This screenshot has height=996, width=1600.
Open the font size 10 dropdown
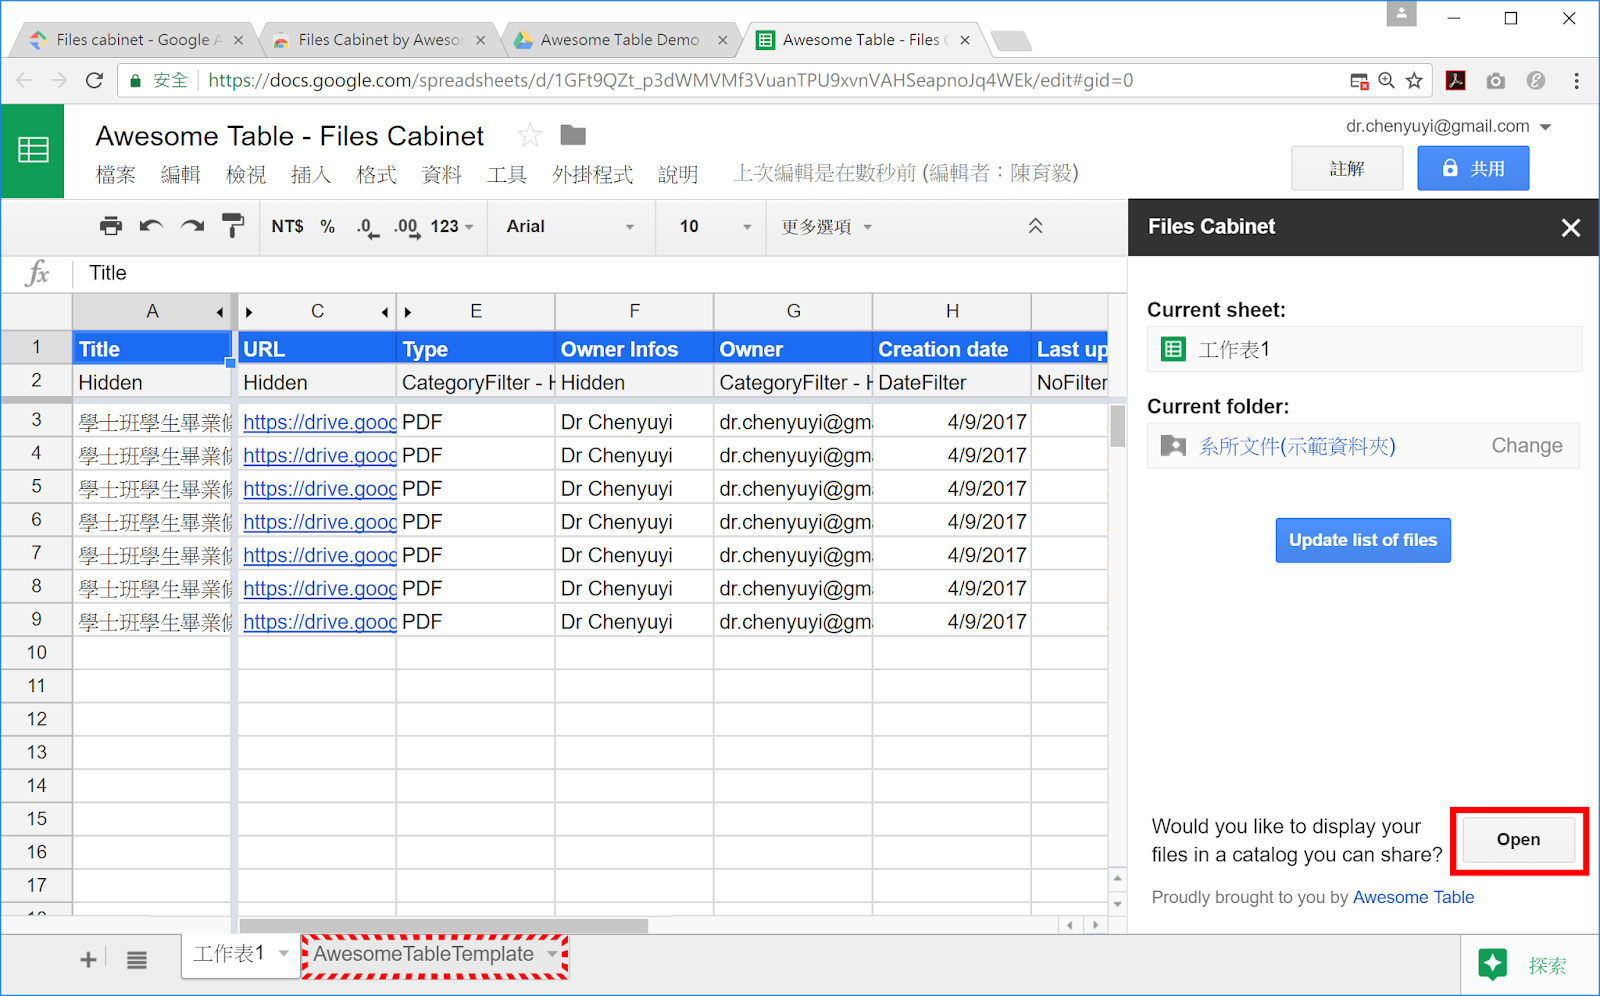[714, 226]
